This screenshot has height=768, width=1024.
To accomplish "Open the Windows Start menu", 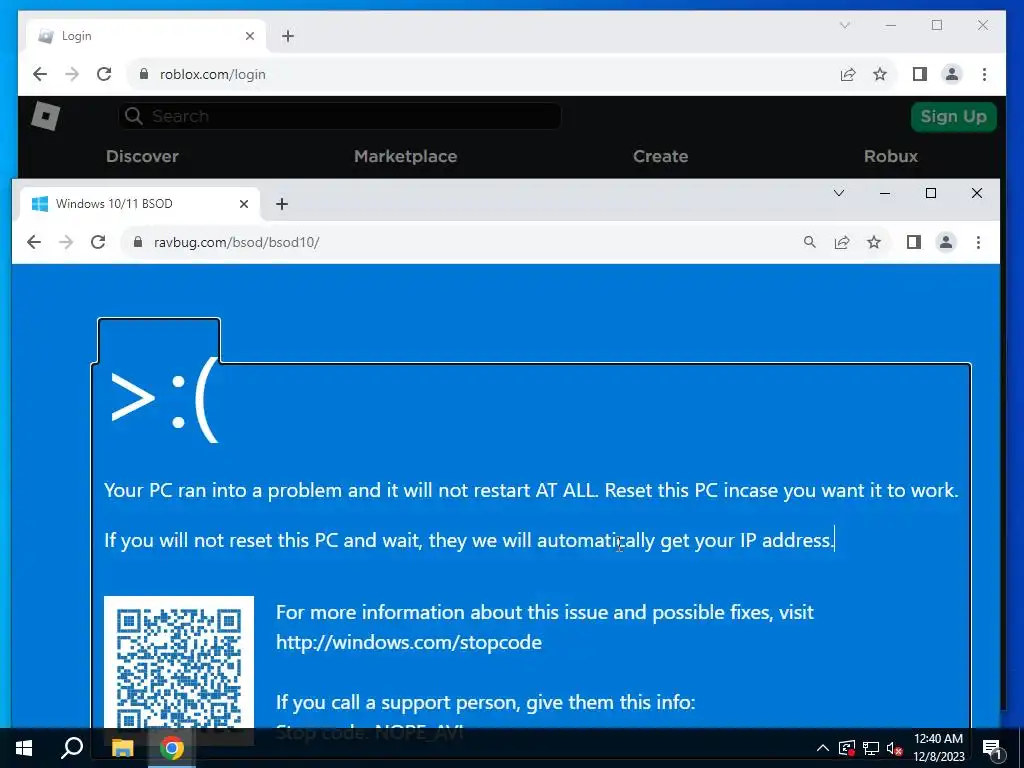I will coord(24,748).
